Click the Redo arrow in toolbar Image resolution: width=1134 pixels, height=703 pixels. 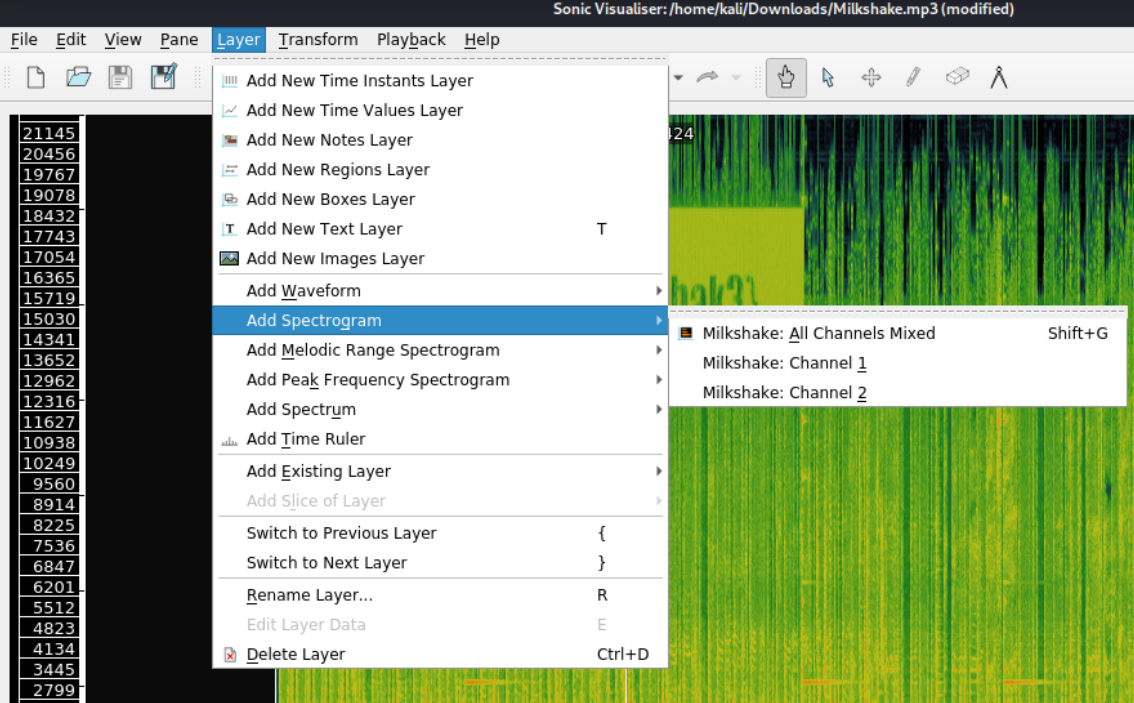click(708, 78)
